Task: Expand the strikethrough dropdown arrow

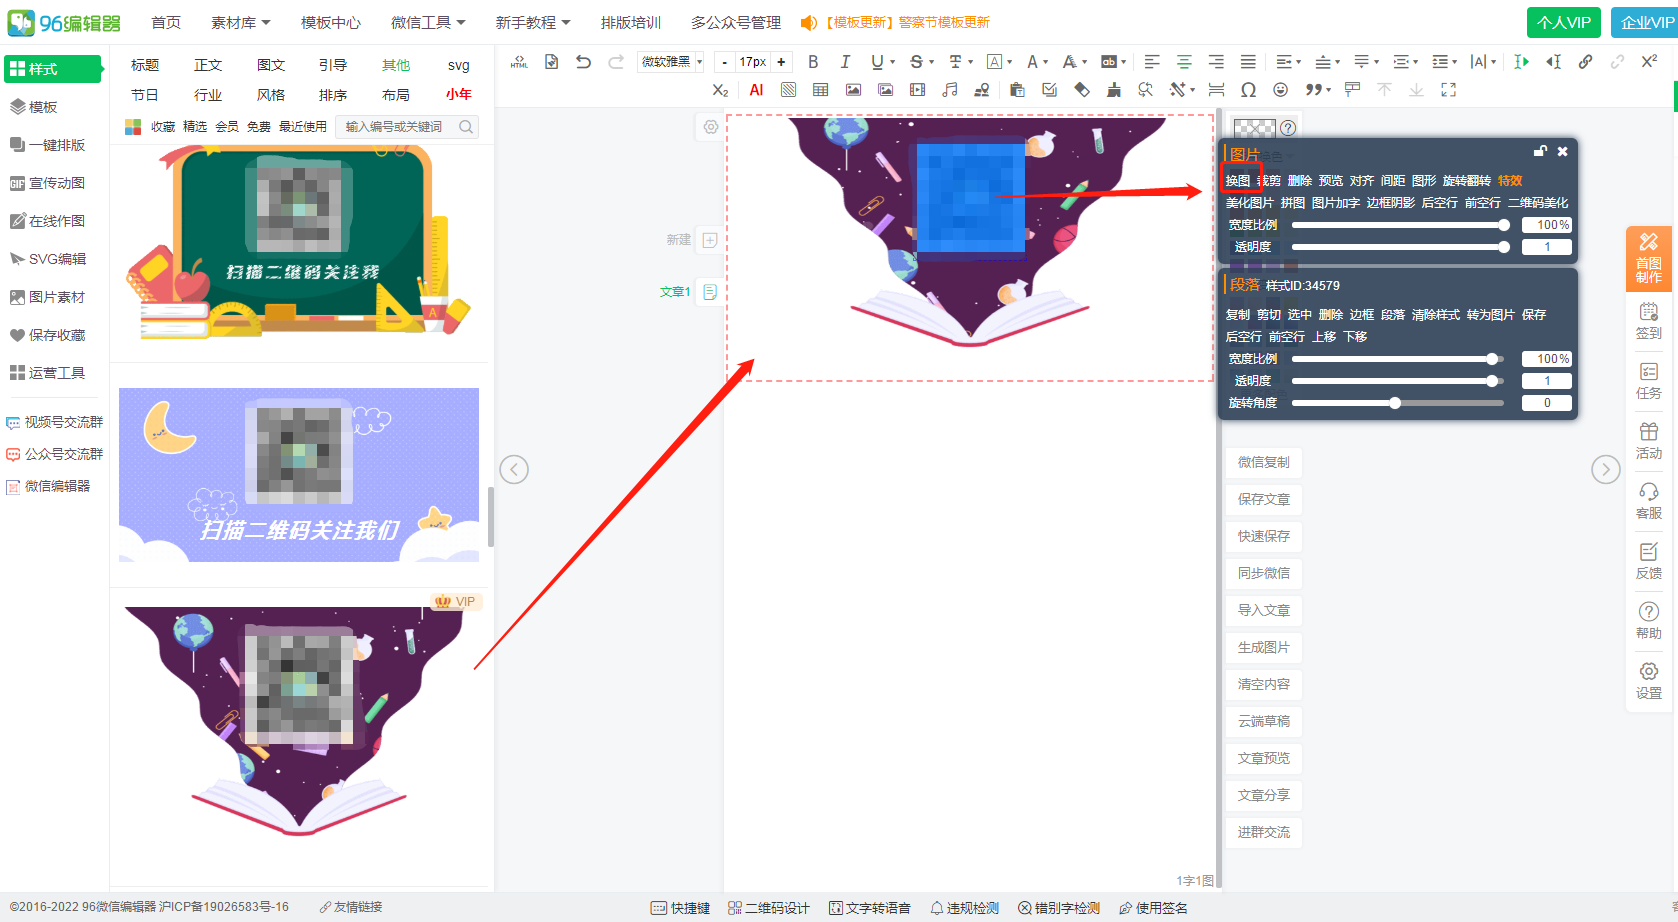Action: pyautogui.click(x=931, y=62)
